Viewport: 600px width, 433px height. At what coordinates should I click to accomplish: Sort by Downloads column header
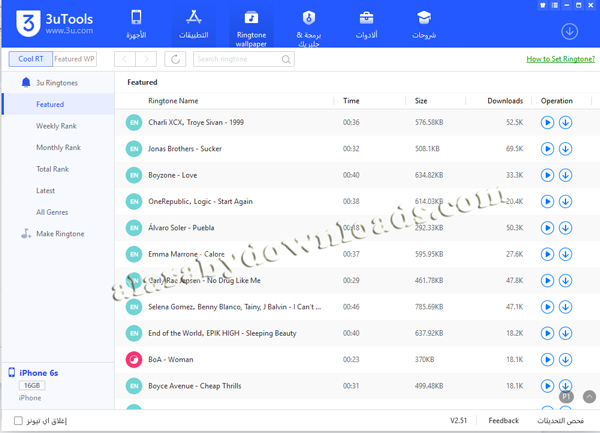[505, 101]
